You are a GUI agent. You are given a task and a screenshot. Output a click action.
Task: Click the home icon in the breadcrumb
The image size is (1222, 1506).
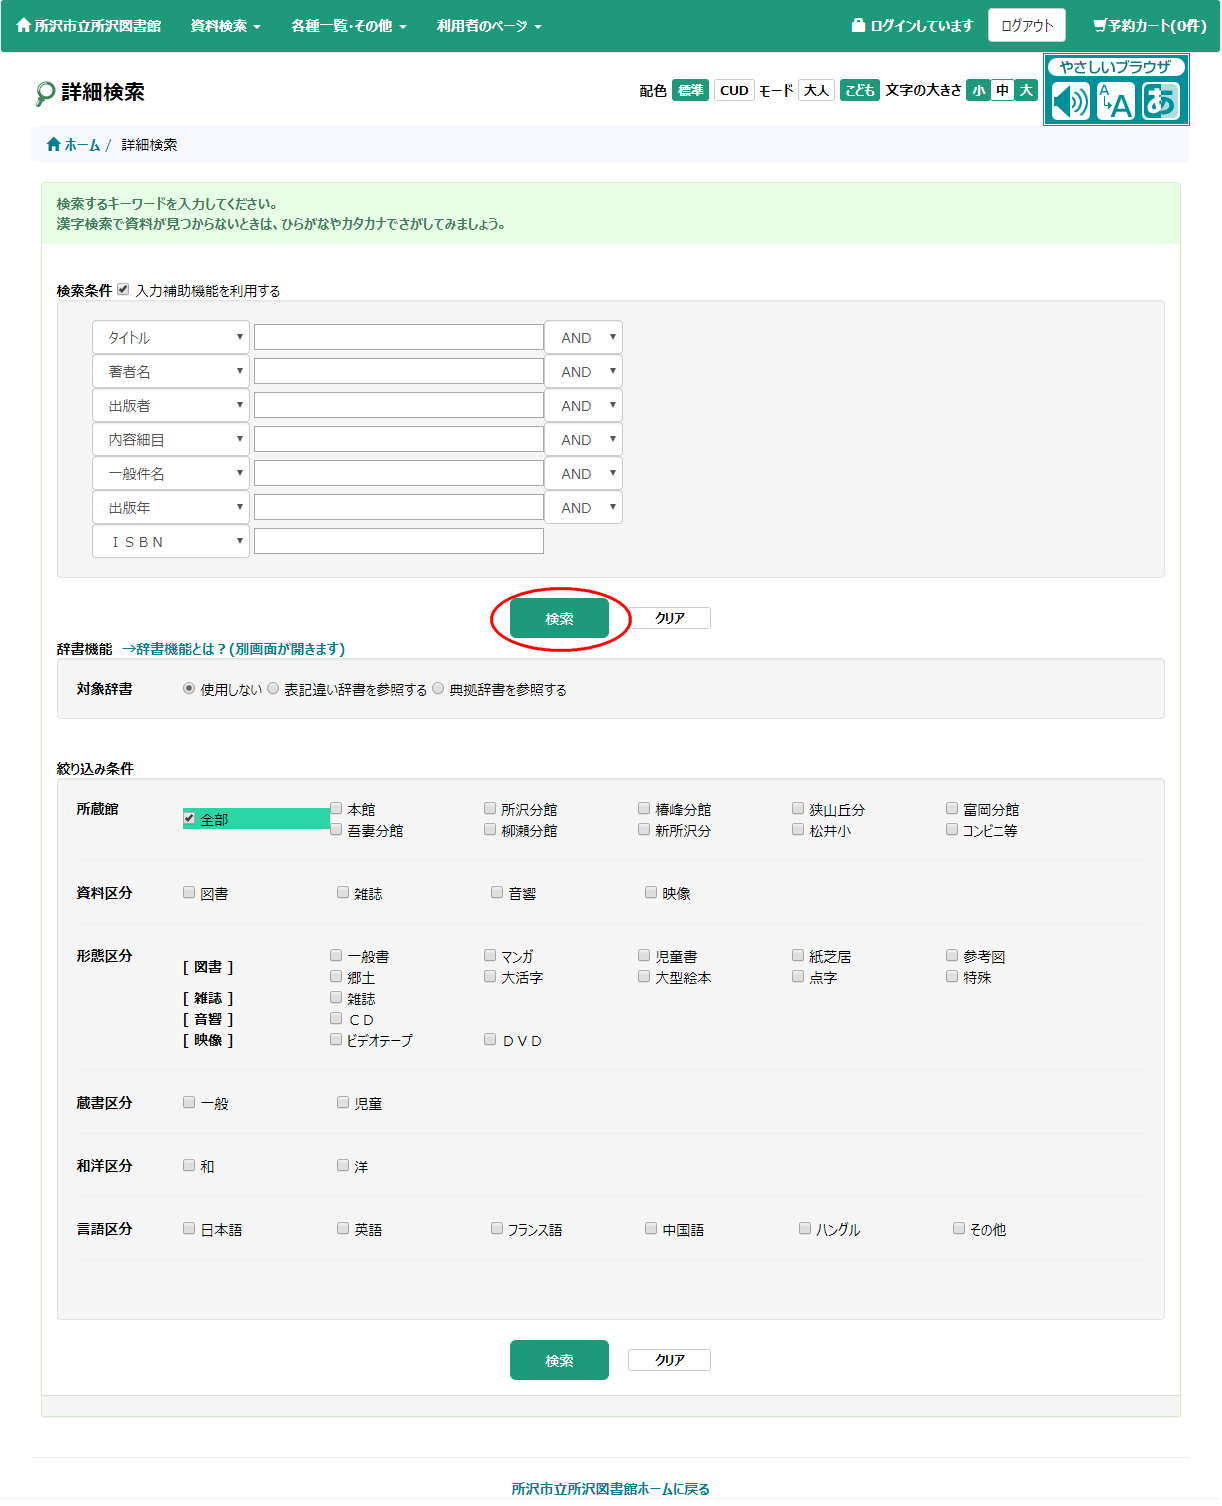(54, 145)
